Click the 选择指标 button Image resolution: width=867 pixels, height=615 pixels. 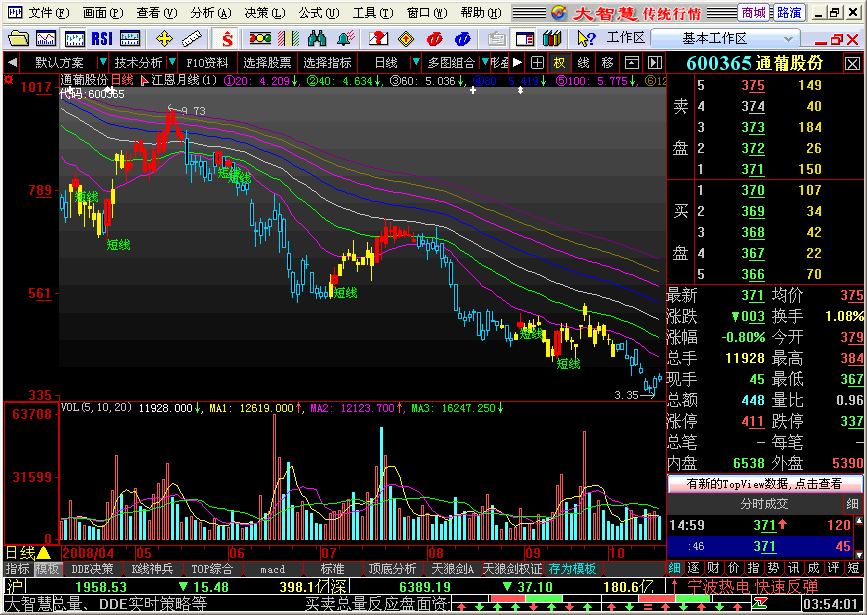[327, 62]
